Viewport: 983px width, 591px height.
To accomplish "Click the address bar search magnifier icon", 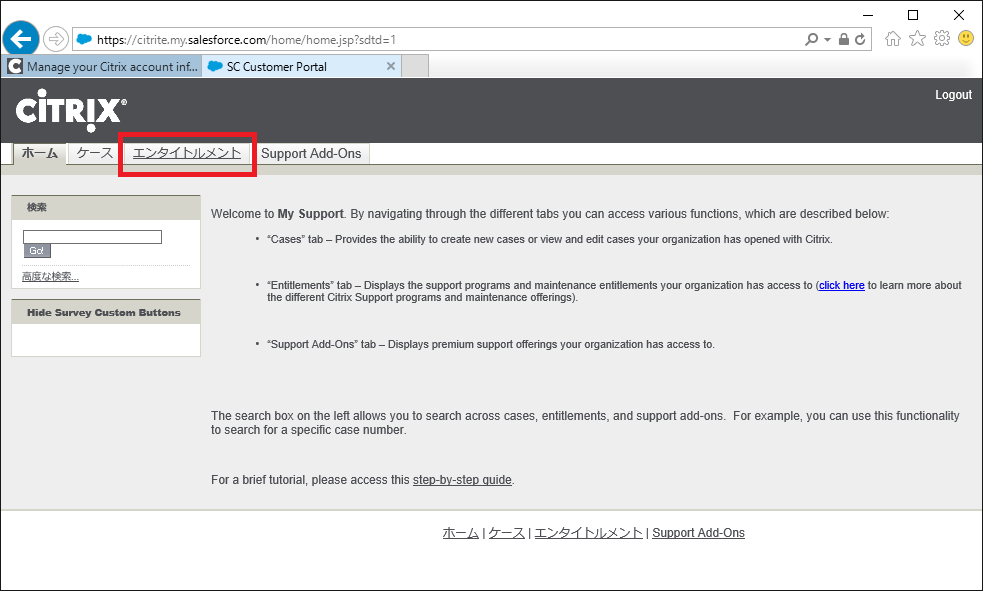I will (811, 39).
